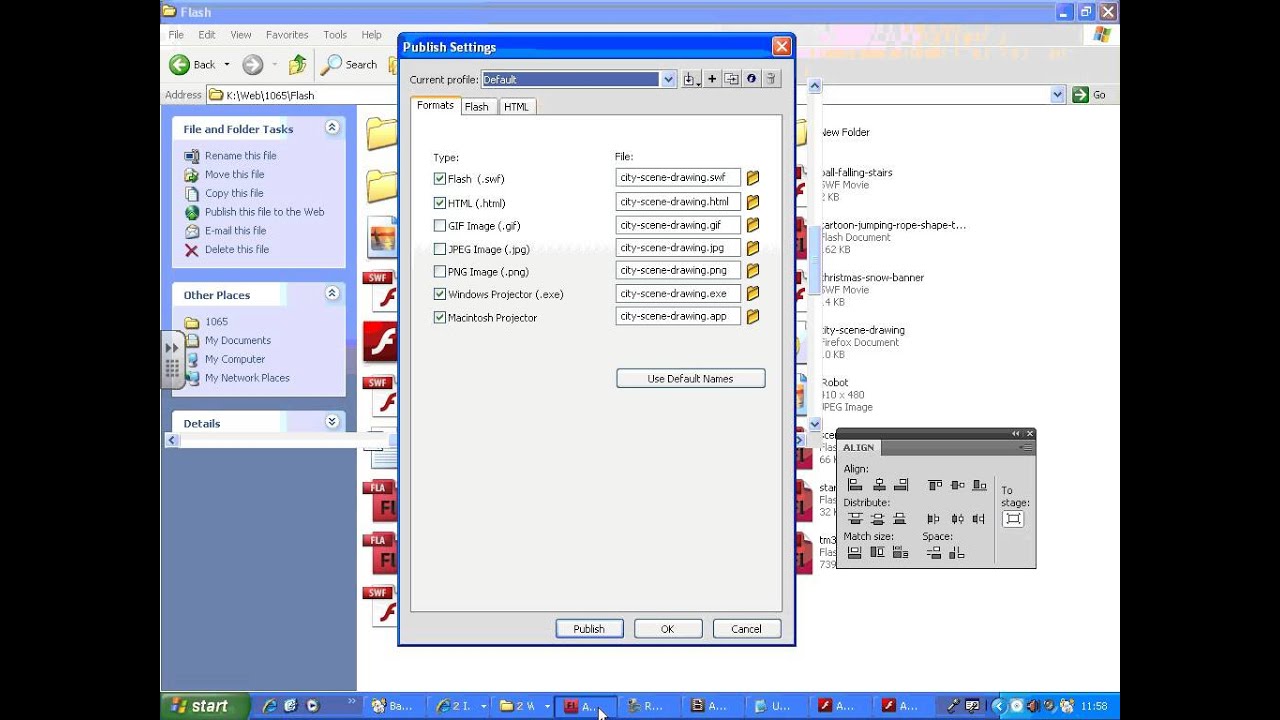Open My Documents under Other Places
The width and height of the screenshot is (1280, 720).
238,340
